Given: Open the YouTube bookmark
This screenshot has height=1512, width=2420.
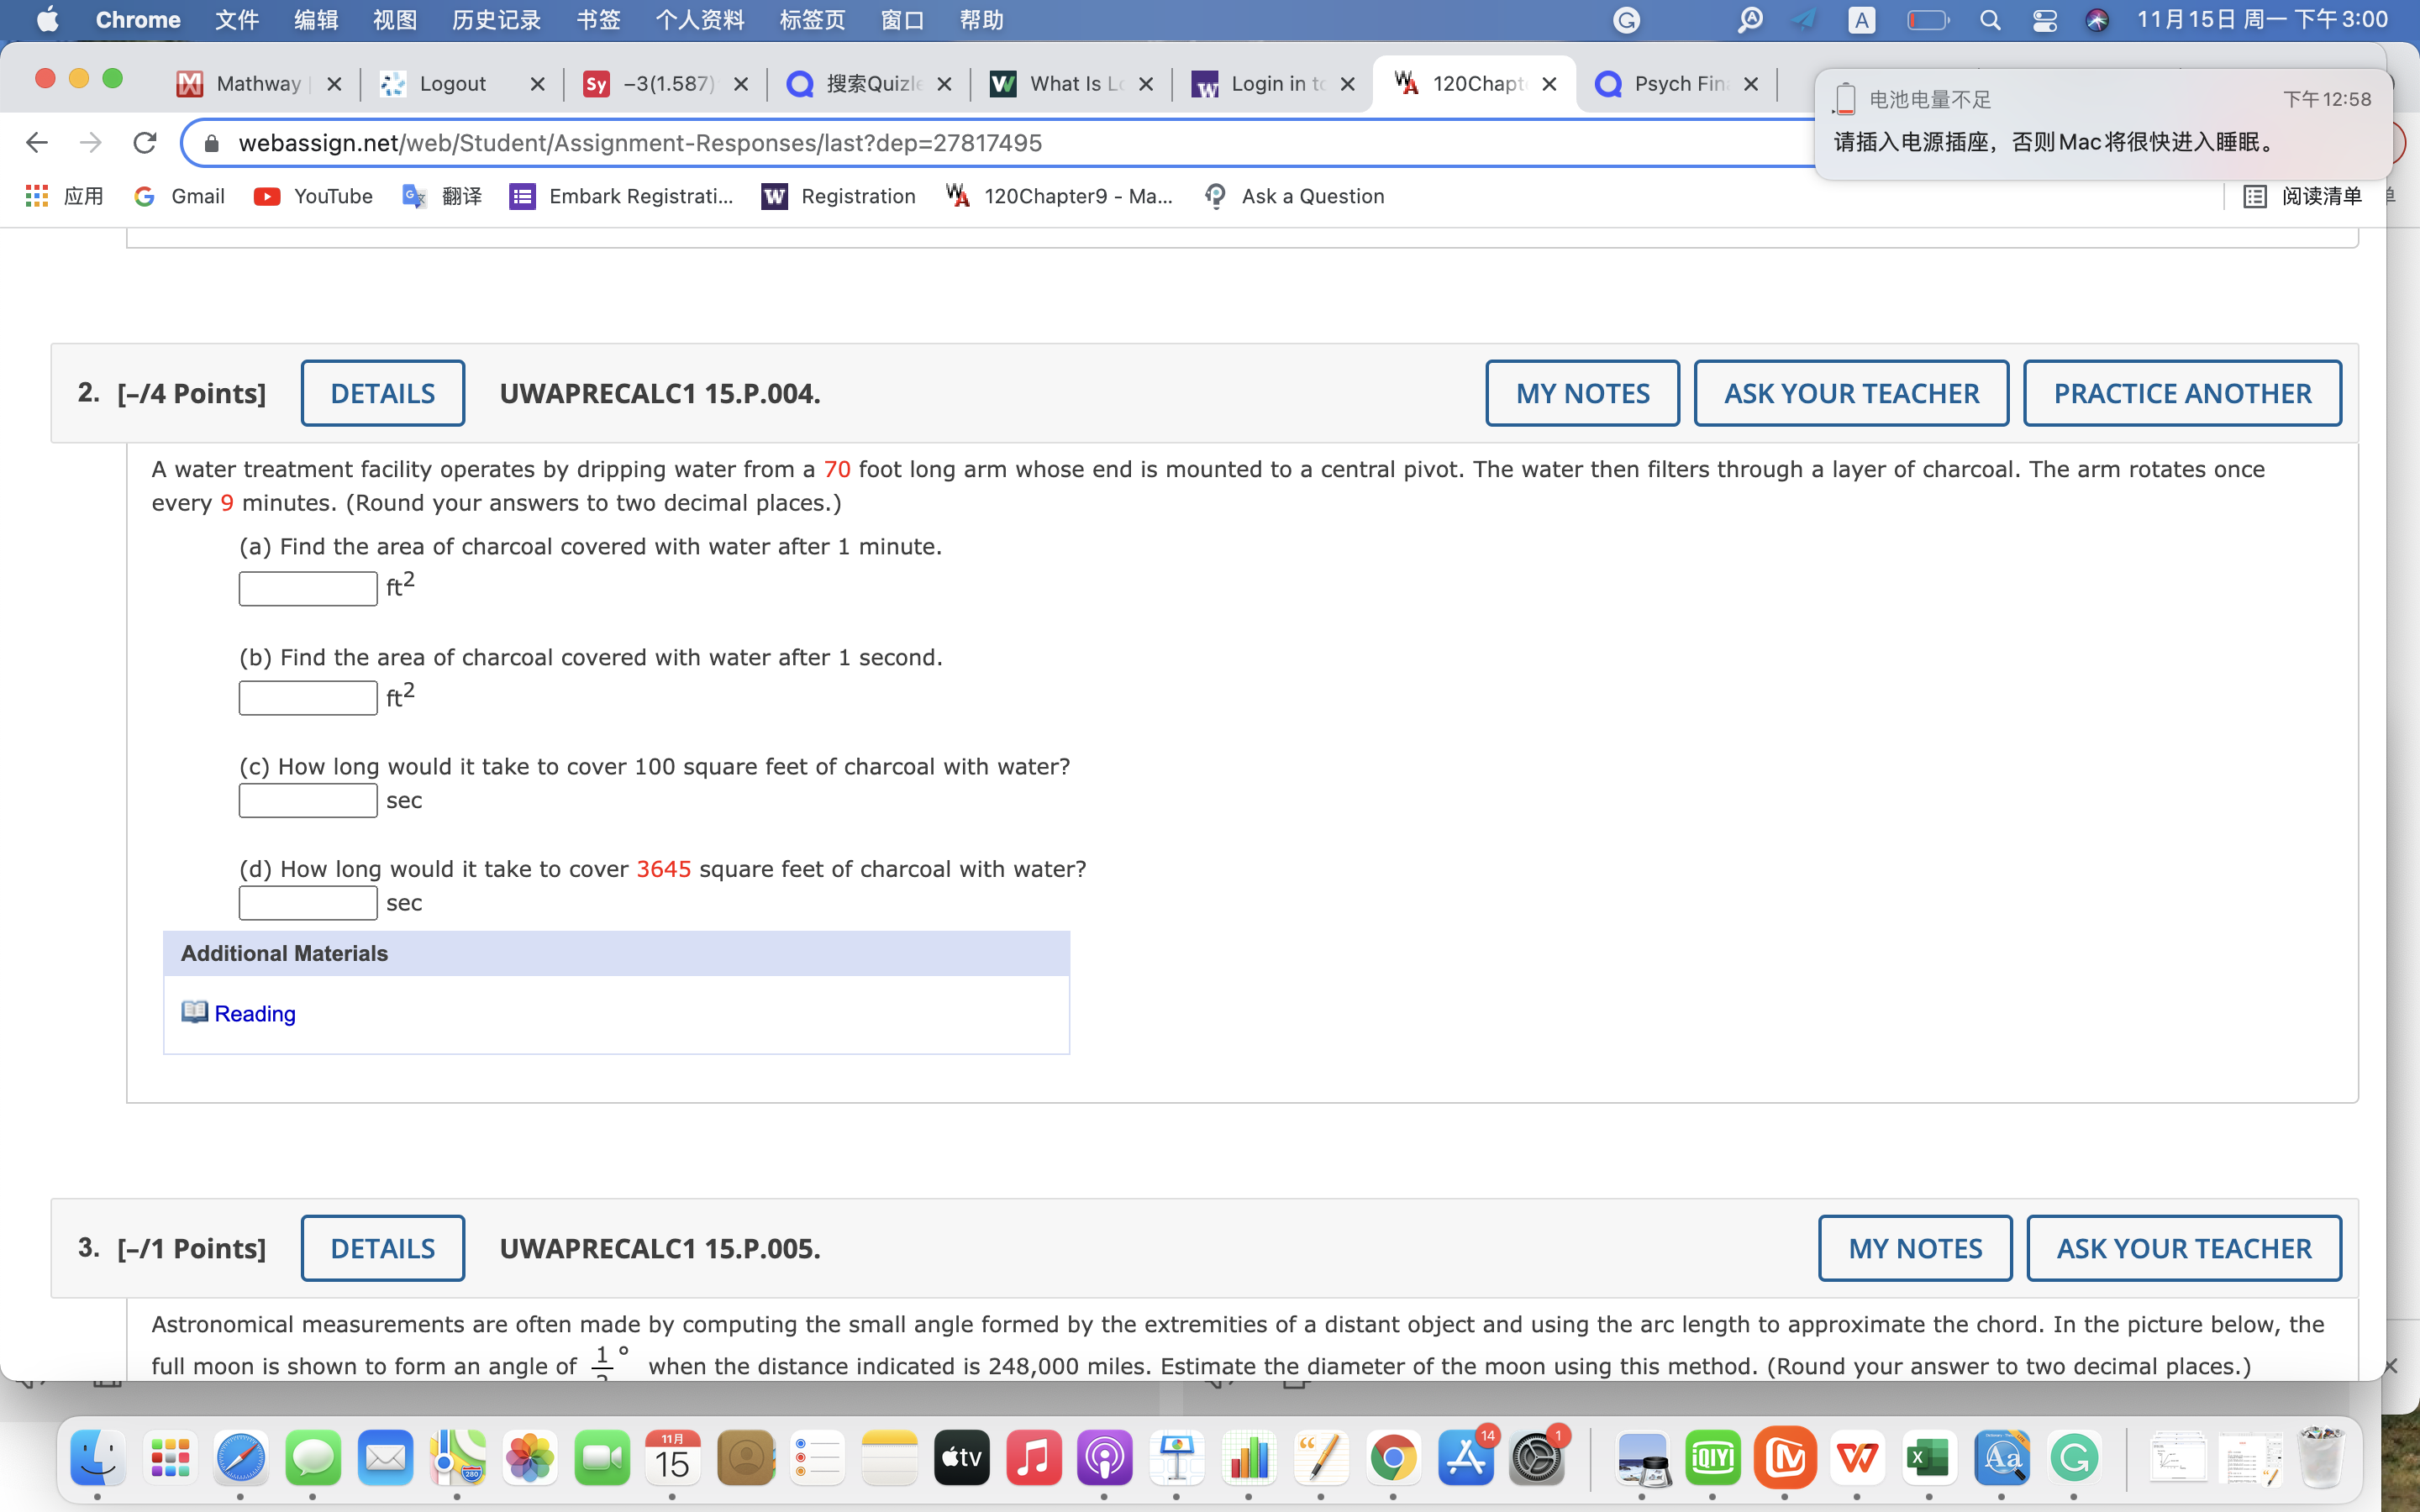Looking at the screenshot, I should coord(313,196).
